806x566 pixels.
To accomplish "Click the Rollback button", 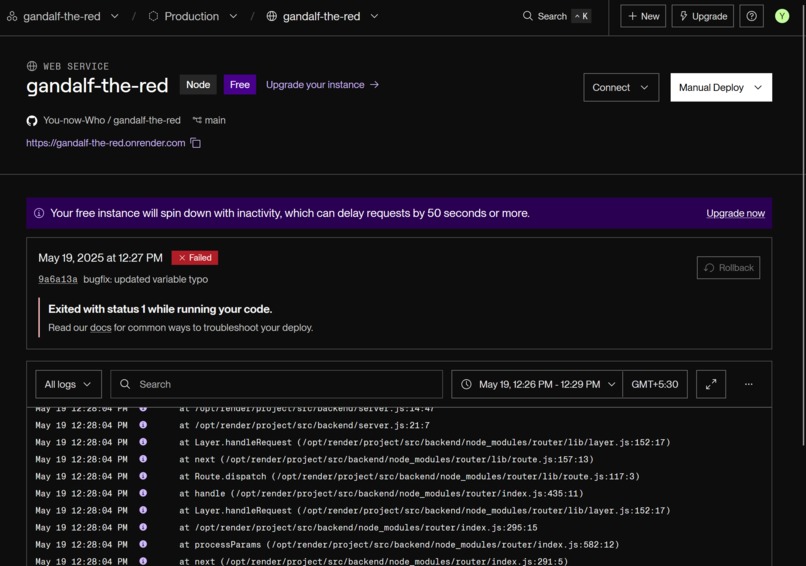I will (728, 268).
